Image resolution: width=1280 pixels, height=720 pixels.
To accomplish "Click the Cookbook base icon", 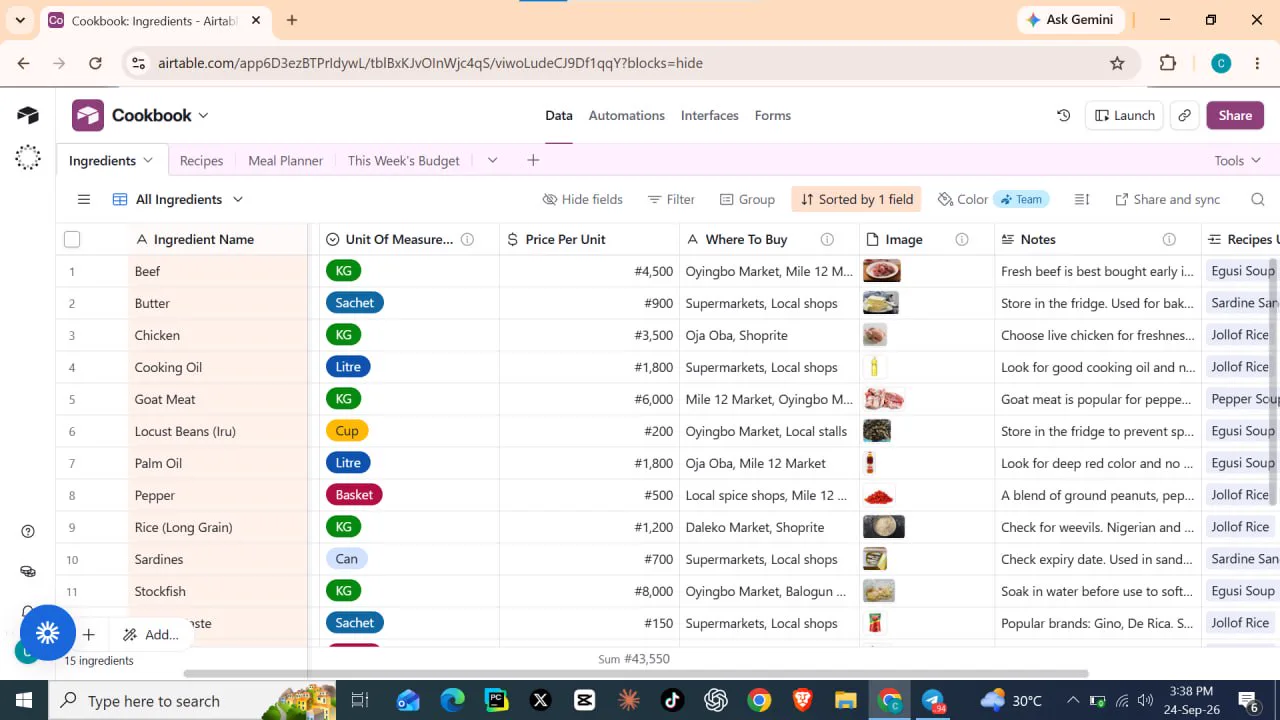I will click(88, 115).
